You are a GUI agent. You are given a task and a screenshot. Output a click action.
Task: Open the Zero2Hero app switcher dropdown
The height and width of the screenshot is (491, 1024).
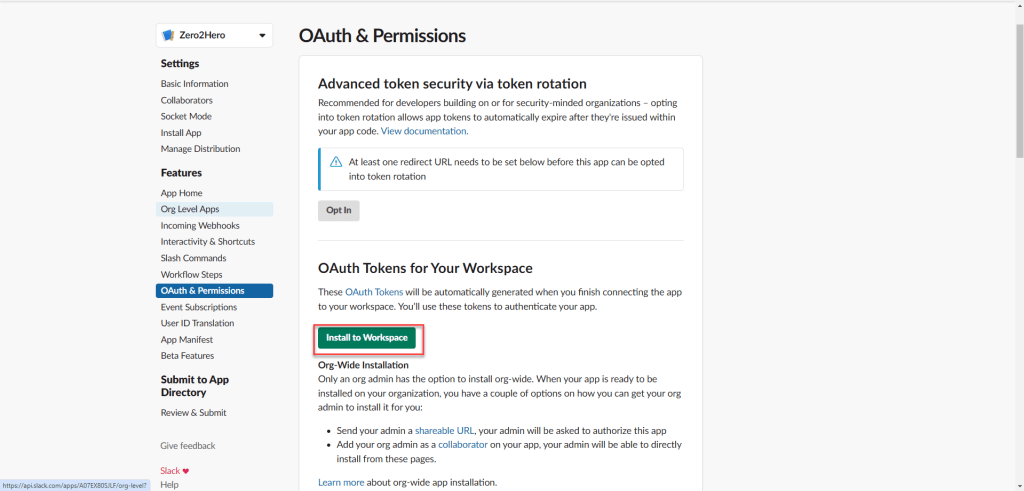coord(262,35)
